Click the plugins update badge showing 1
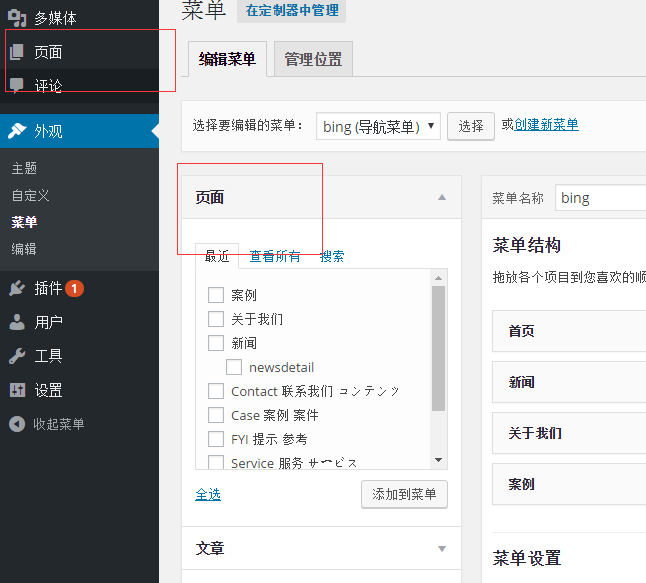The height and width of the screenshot is (583, 646). click(x=74, y=288)
